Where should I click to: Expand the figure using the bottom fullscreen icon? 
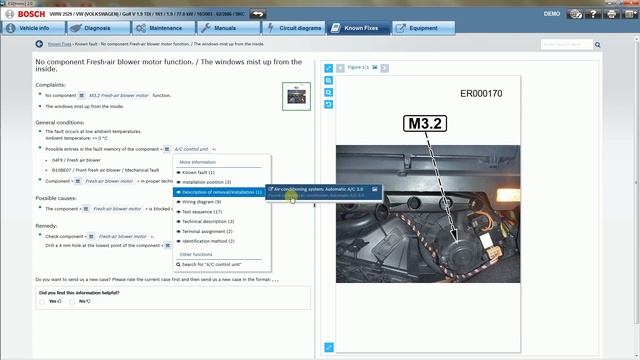pos(329,347)
